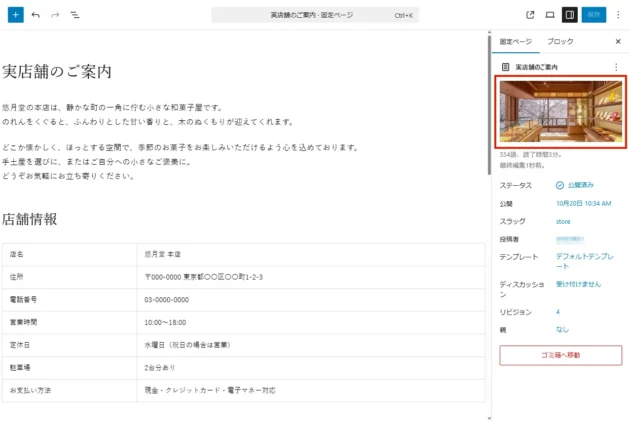
Task: Click the undo arrow icon
Action: (36, 15)
